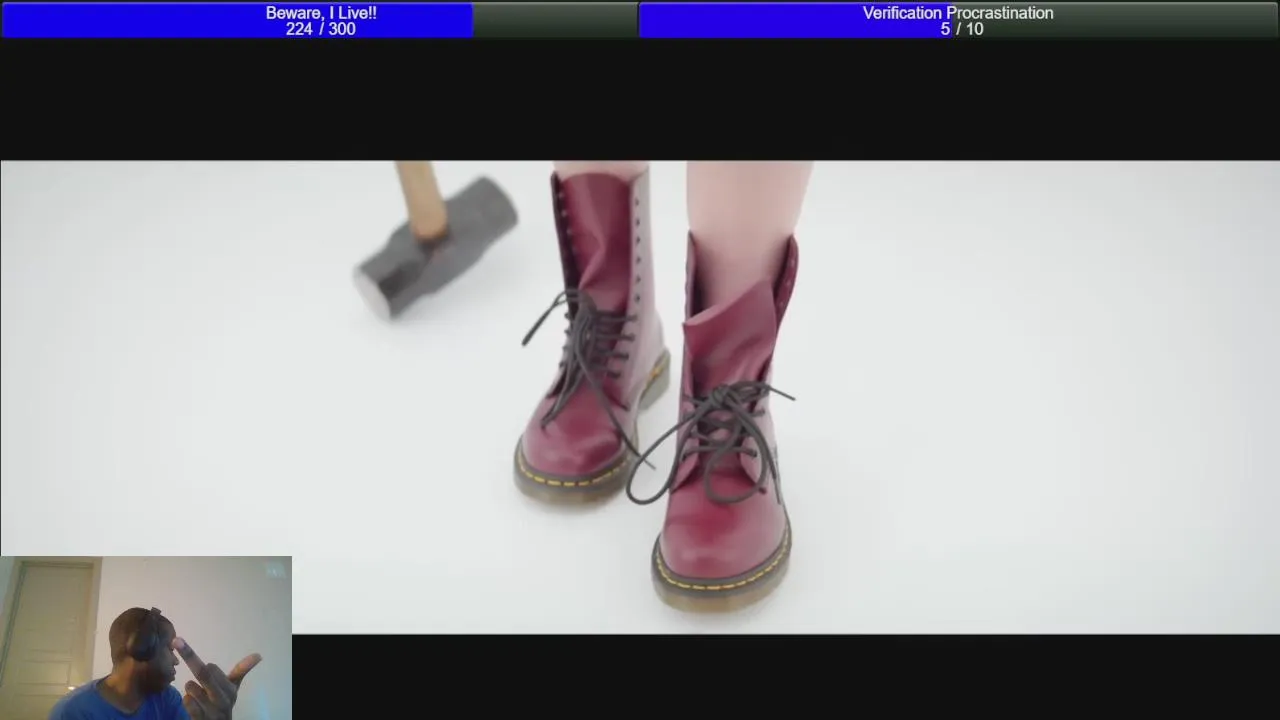Click the '5 / 10' counter text
The height and width of the screenshot is (720, 1280).
pos(961,29)
